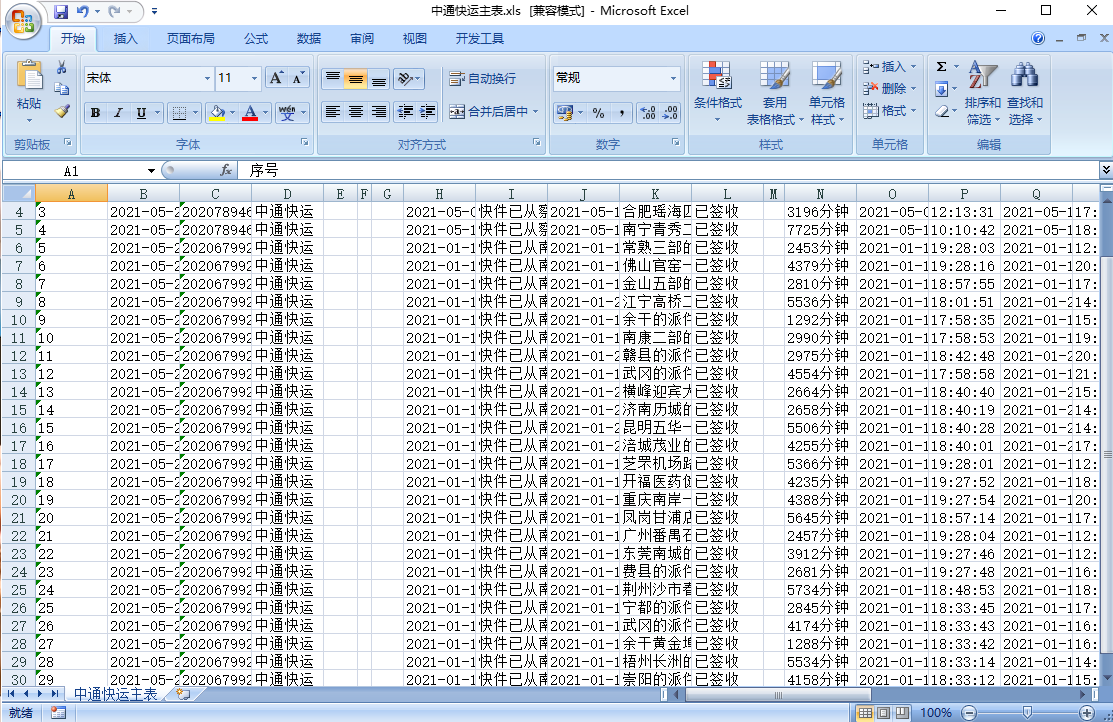Undo the last action
The height and width of the screenshot is (722, 1113).
pyautogui.click(x=82, y=12)
